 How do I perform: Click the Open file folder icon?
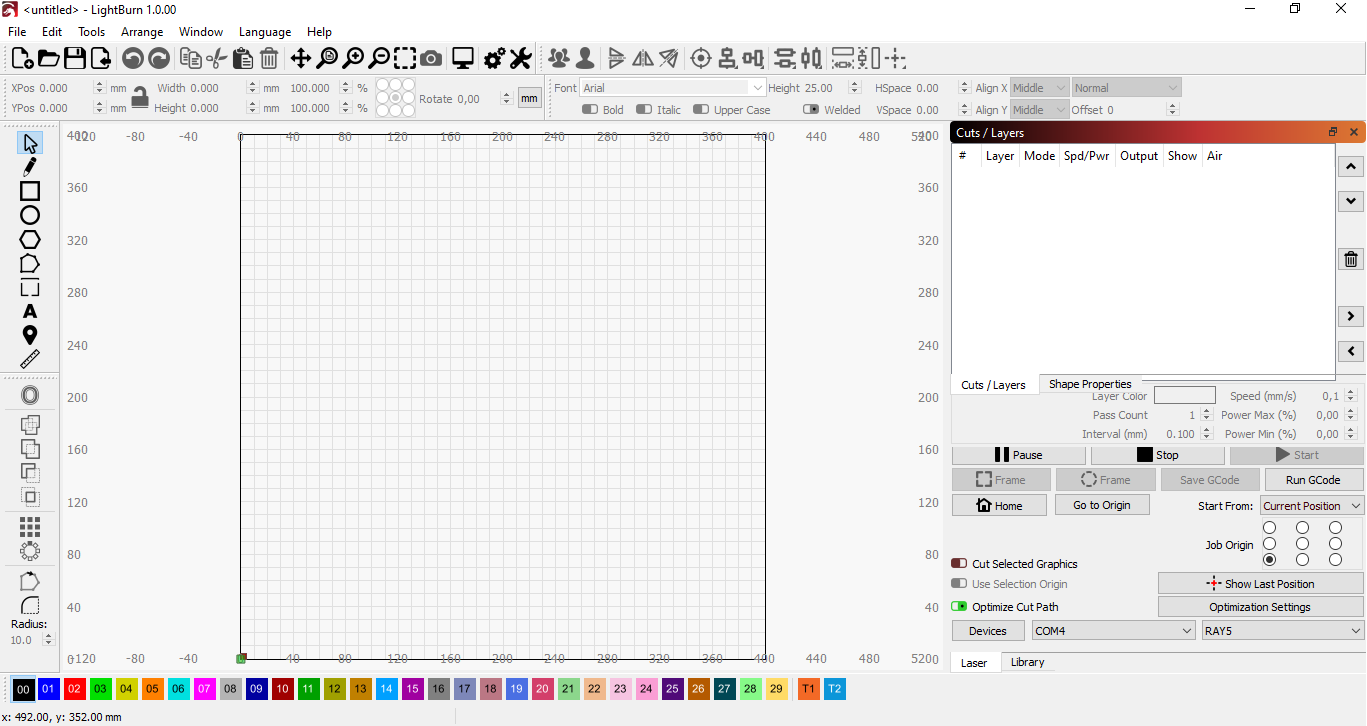(x=48, y=58)
